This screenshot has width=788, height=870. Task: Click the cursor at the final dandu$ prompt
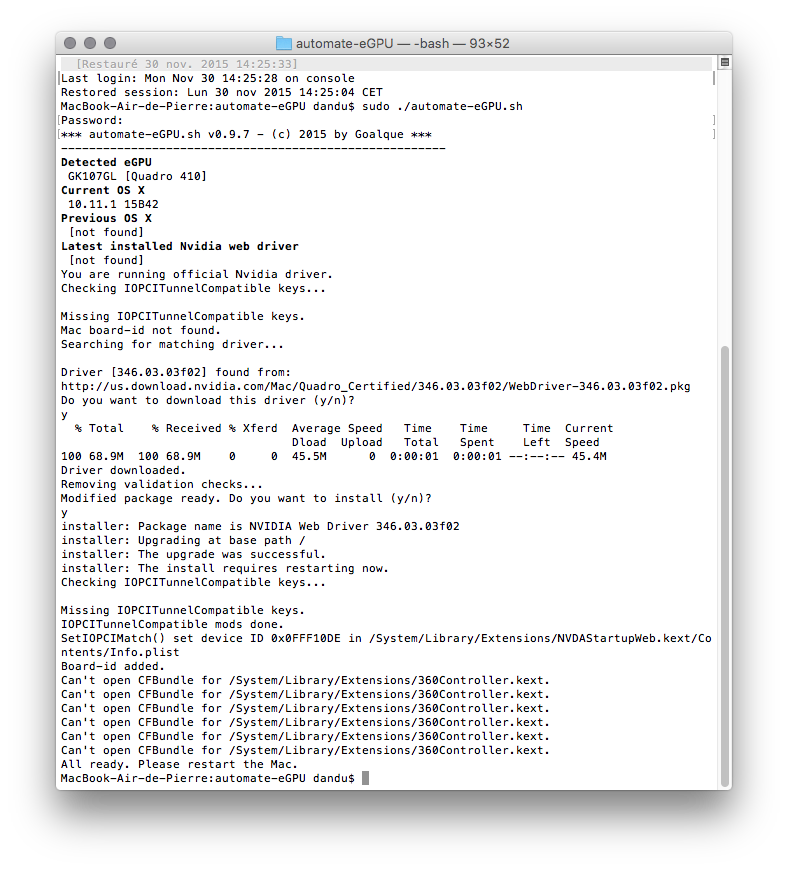365,778
